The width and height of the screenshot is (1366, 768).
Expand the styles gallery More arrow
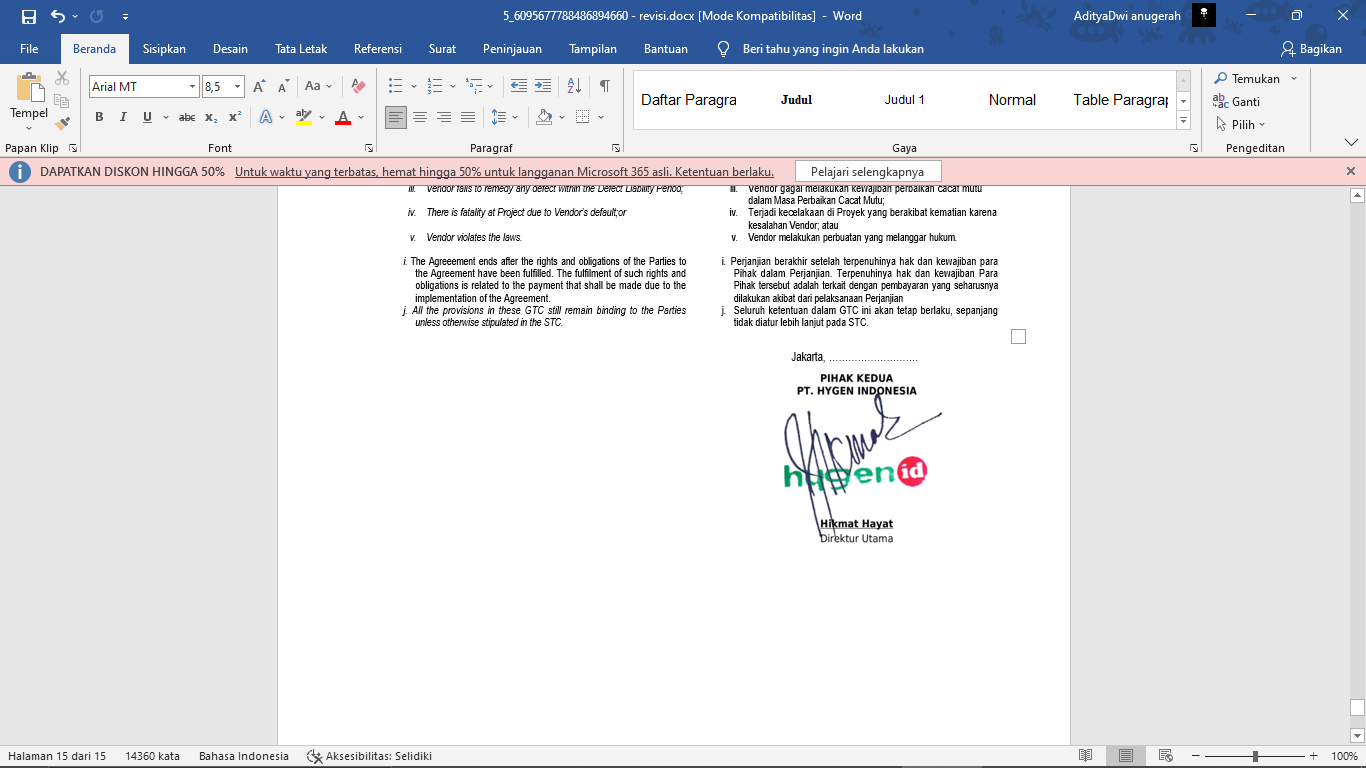1184,120
